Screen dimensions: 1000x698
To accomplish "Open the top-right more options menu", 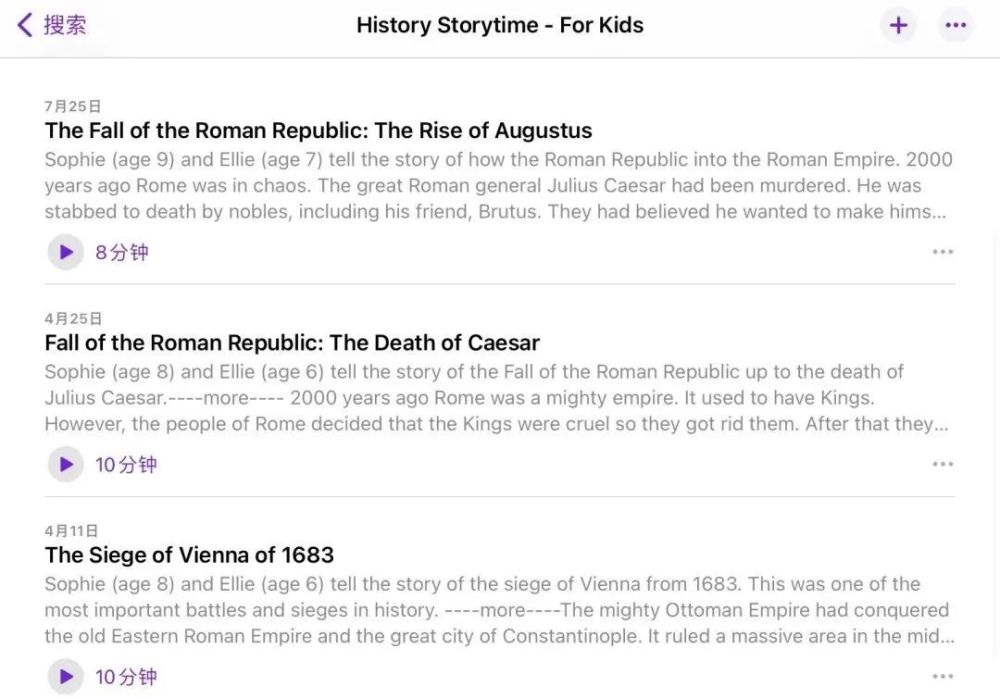I will 955,26.
